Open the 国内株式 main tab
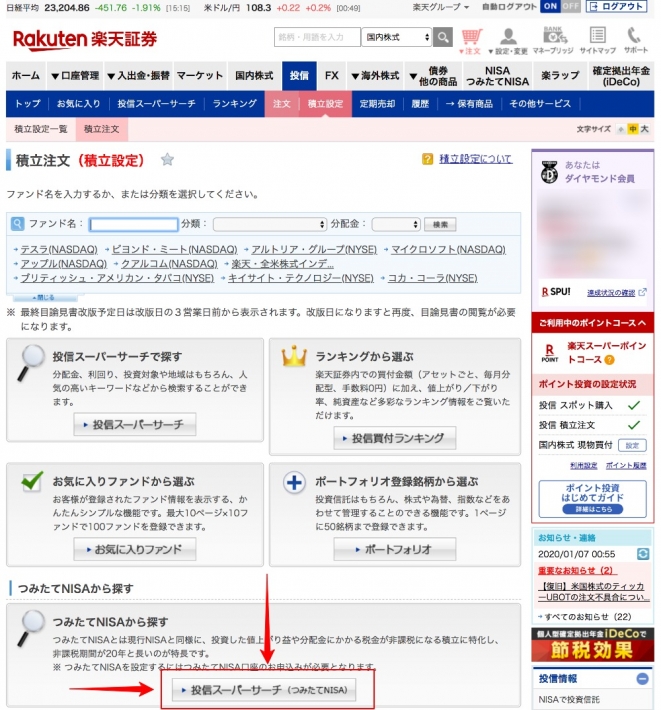 [254, 76]
